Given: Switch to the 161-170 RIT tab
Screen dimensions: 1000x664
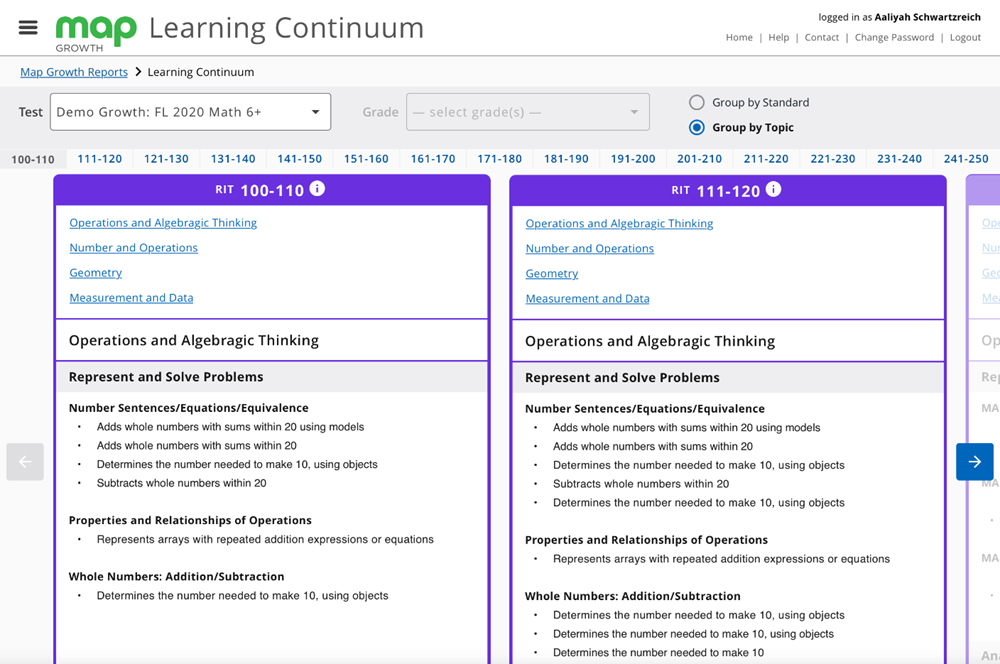Looking at the screenshot, I should (432, 159).
